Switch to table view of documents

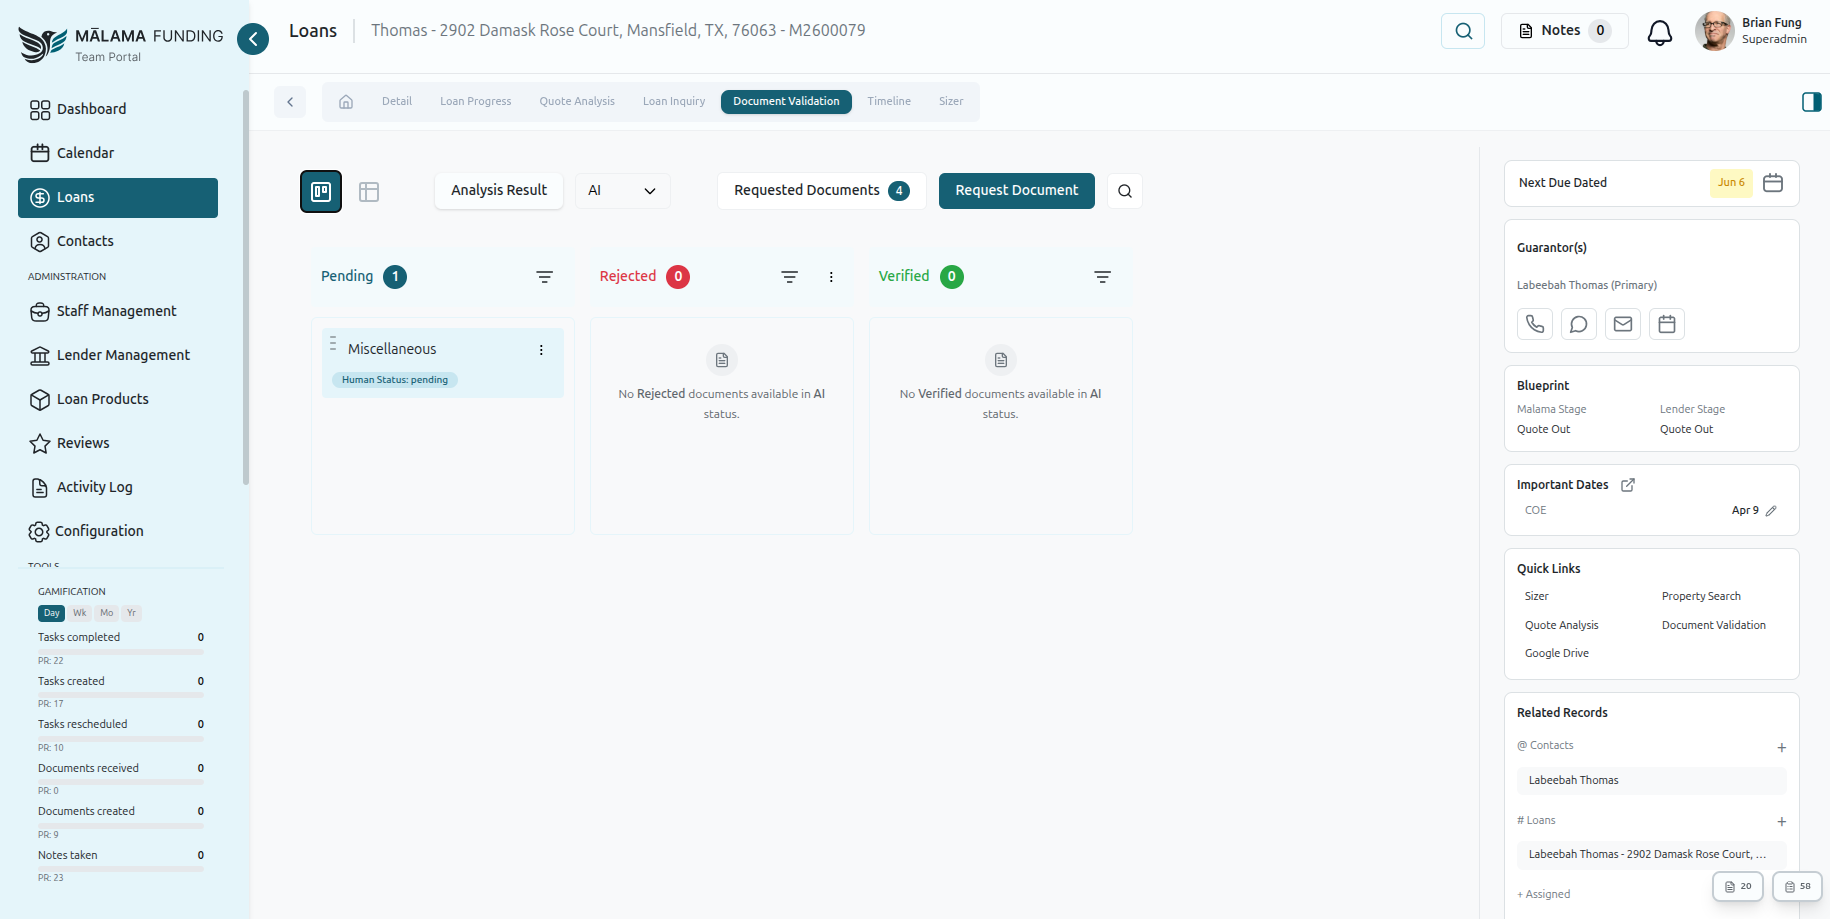(x=369, y=191)
